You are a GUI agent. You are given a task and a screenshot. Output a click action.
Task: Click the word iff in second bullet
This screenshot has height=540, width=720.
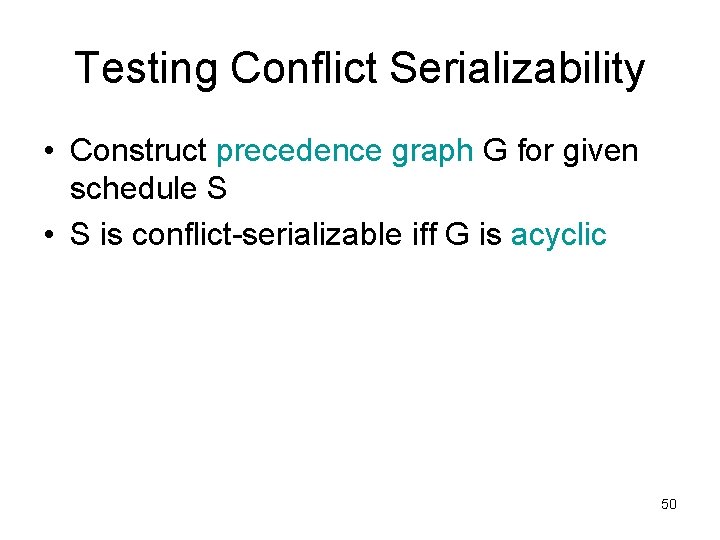click(x=423, y=234)
